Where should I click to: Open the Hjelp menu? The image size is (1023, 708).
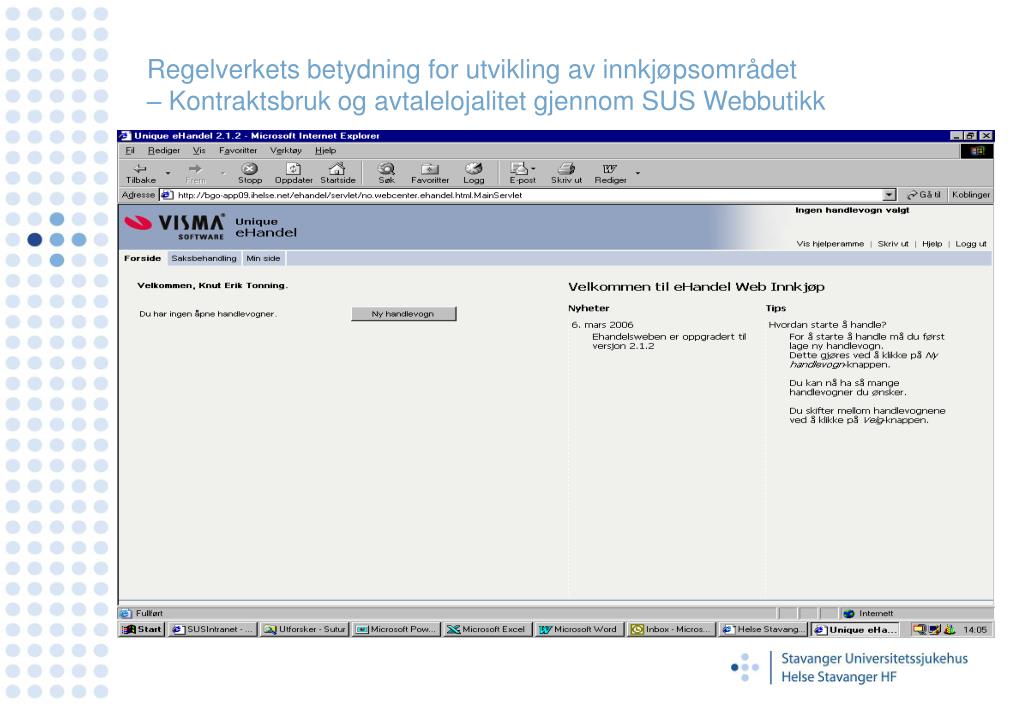pos(326,151)
